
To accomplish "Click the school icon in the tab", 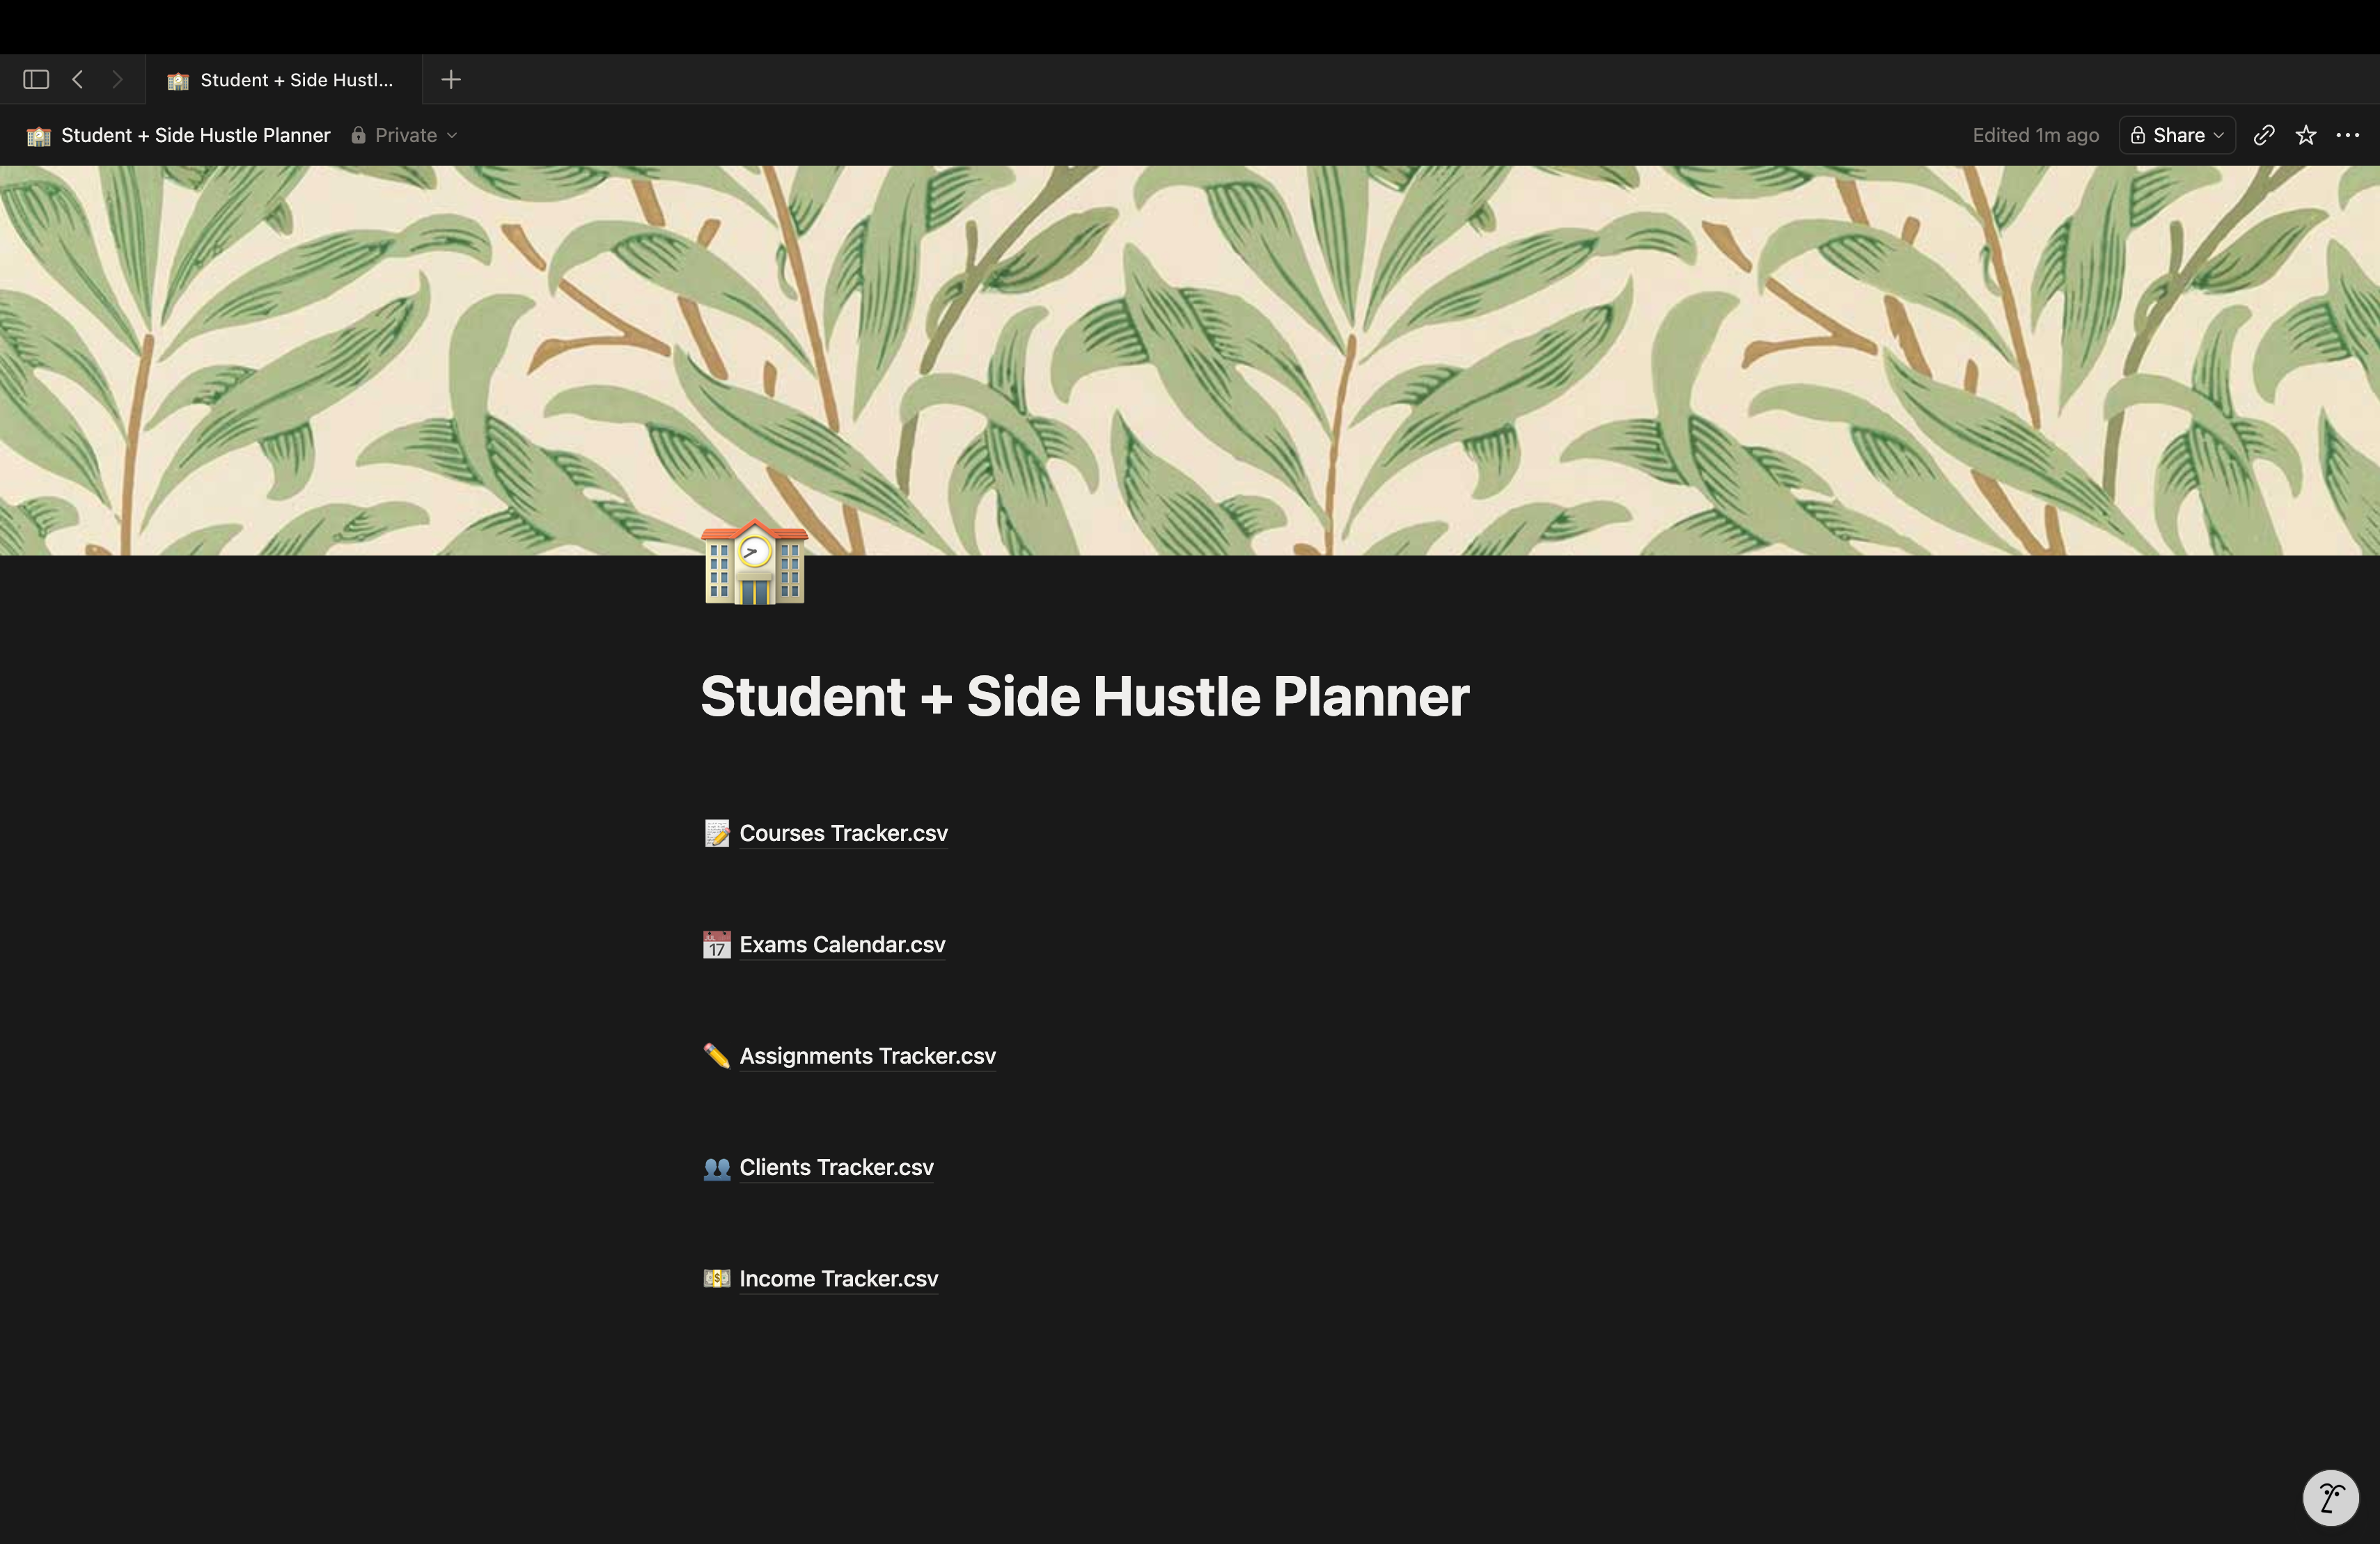I will (x=178, y=81).
